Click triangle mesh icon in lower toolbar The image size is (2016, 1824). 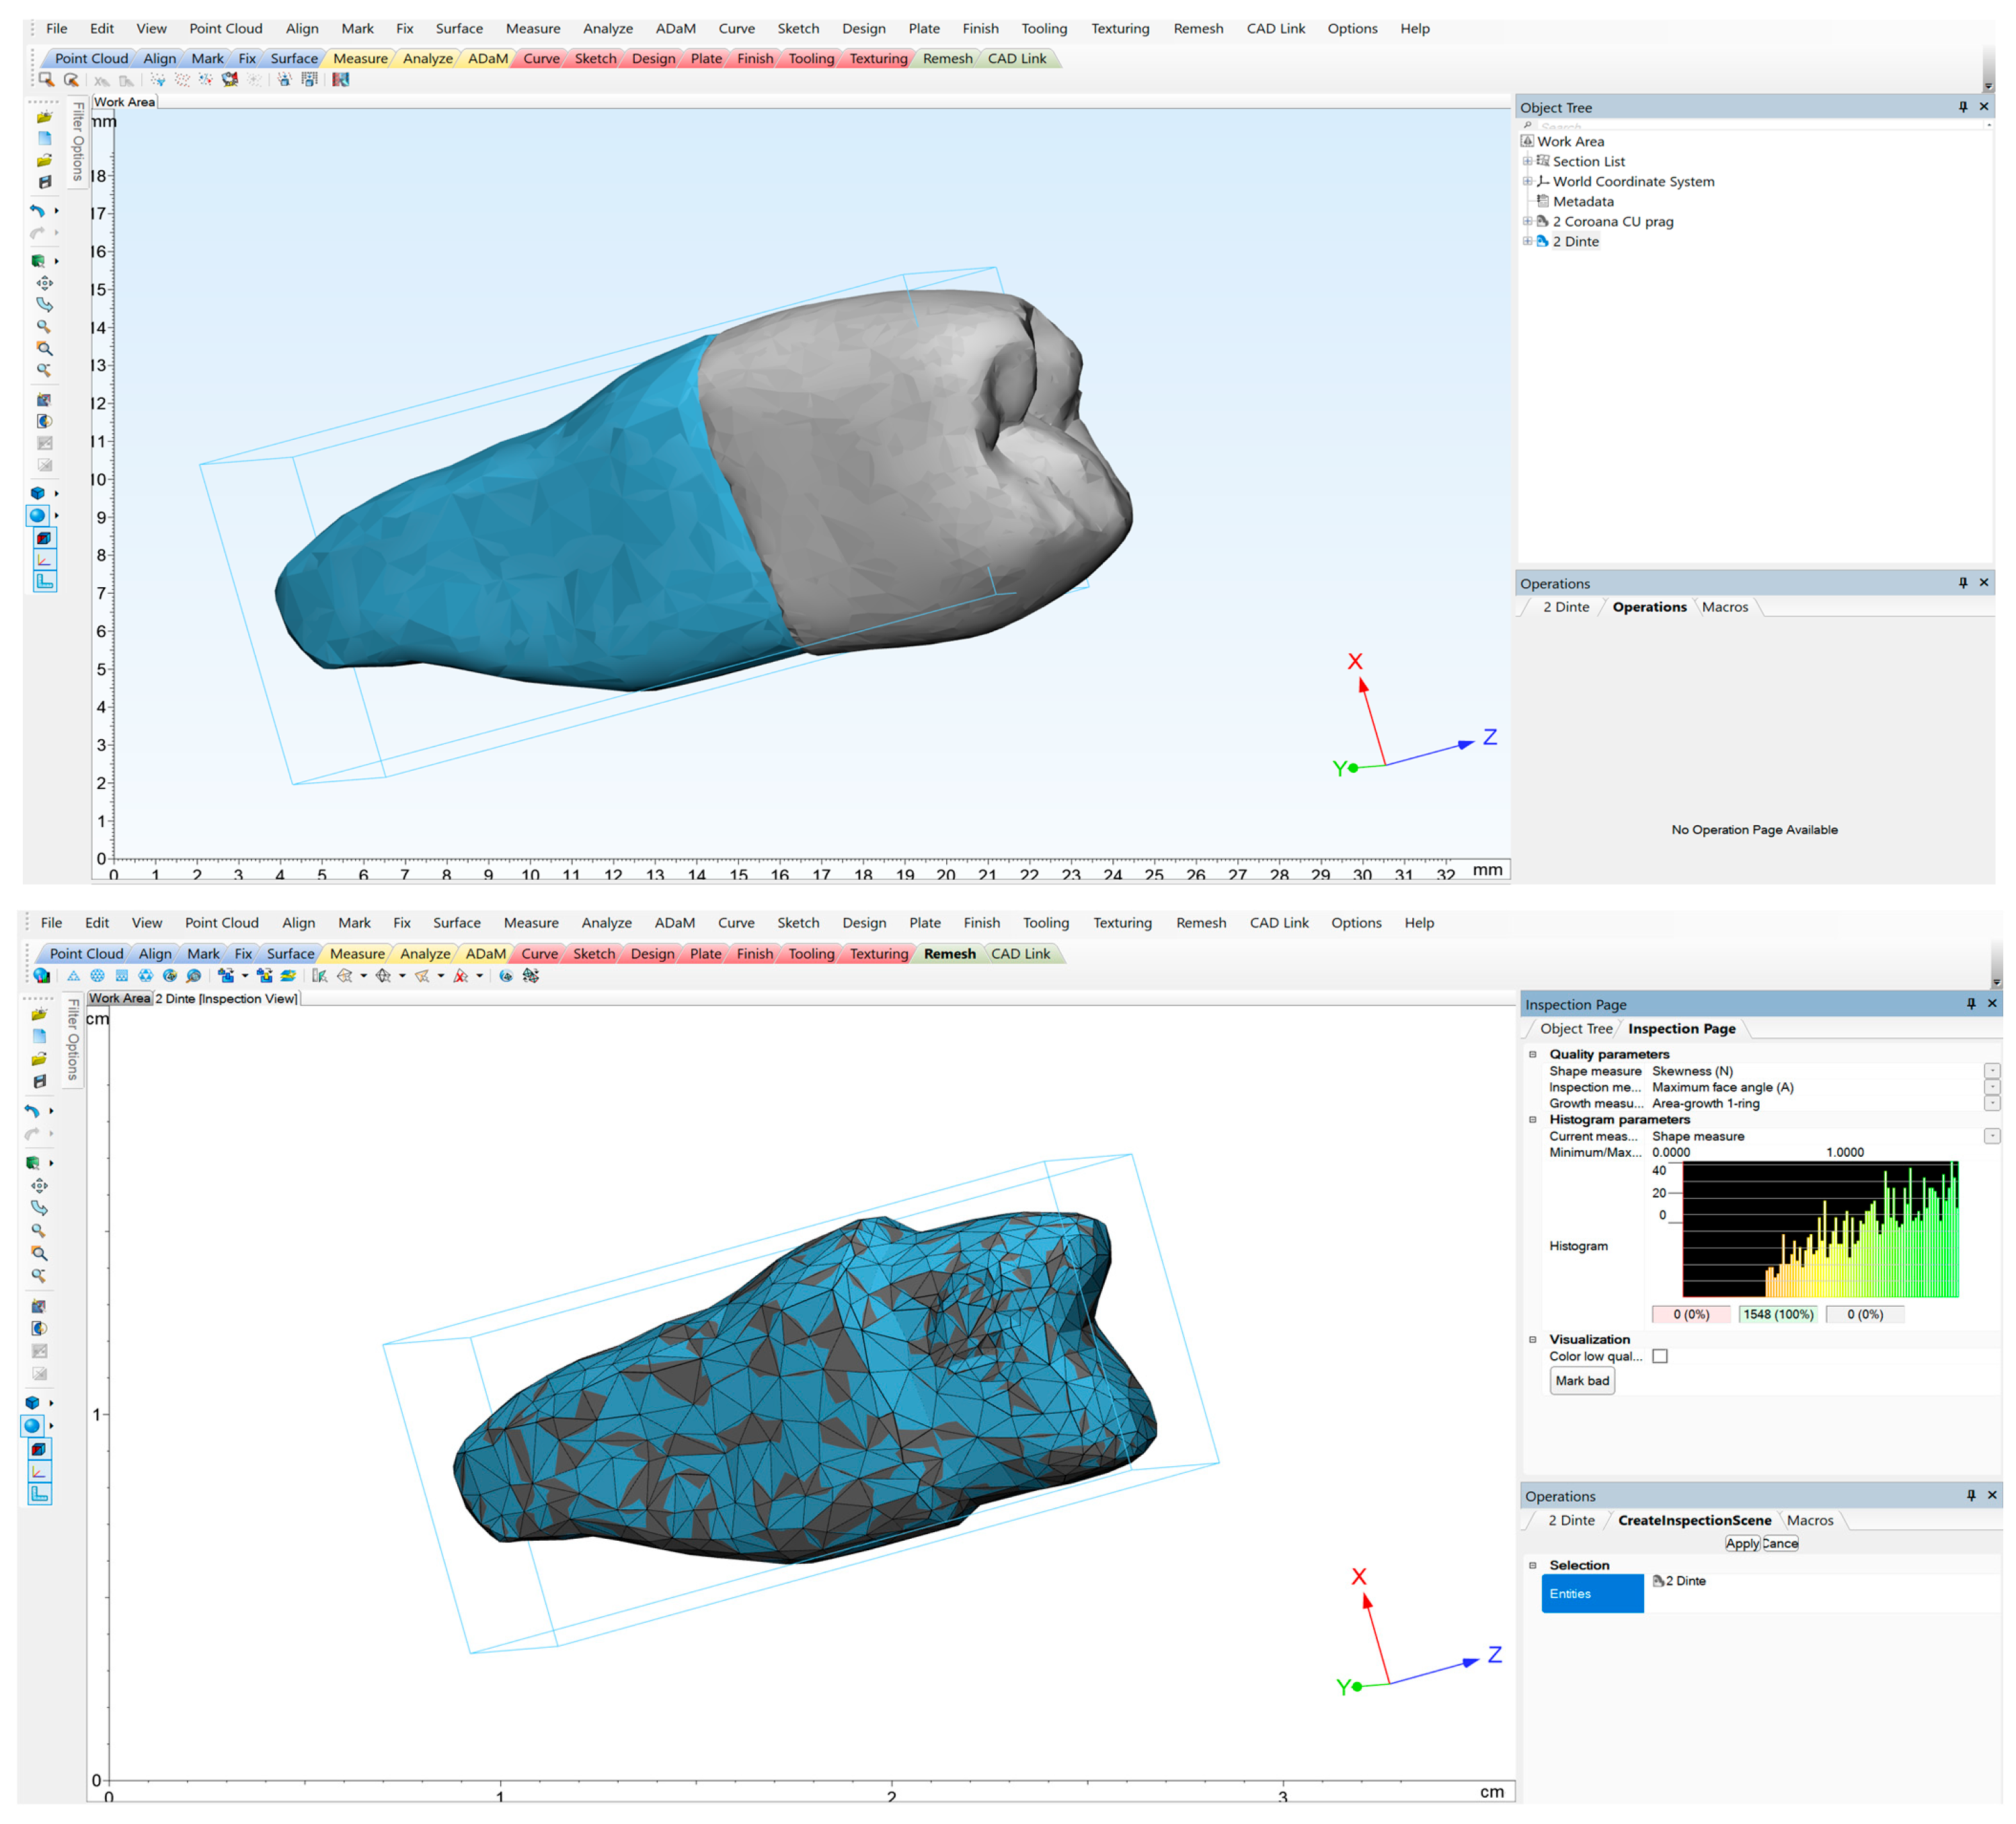point(74,976)
